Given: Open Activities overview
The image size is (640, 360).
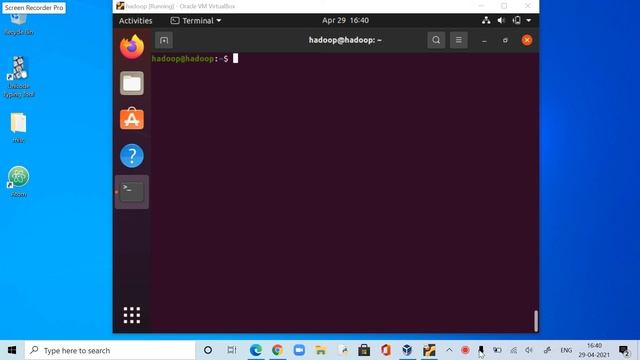Looking at the screenshot, I should point(136,20).
